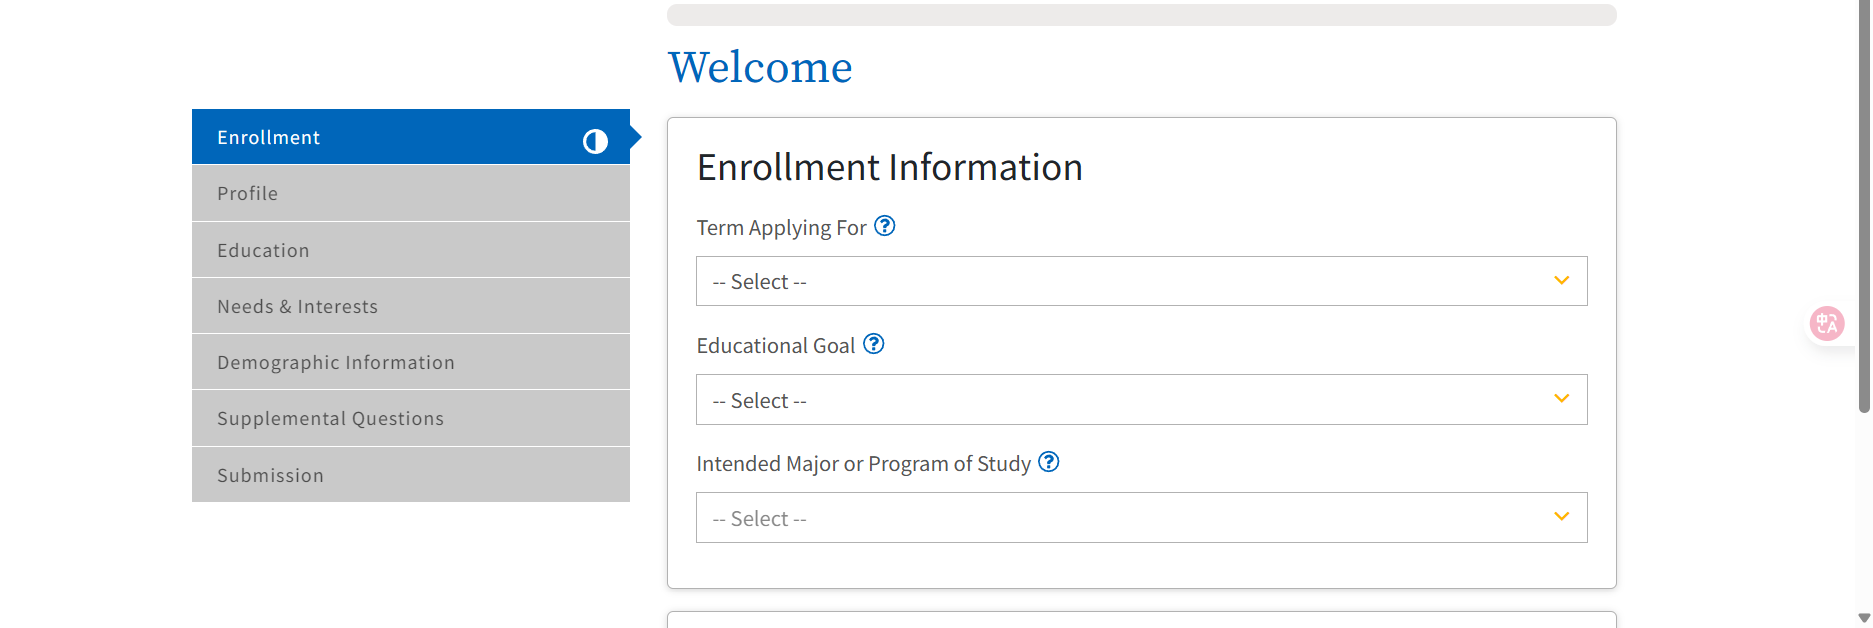Switch to Needs & Interests section

point(411,306)
